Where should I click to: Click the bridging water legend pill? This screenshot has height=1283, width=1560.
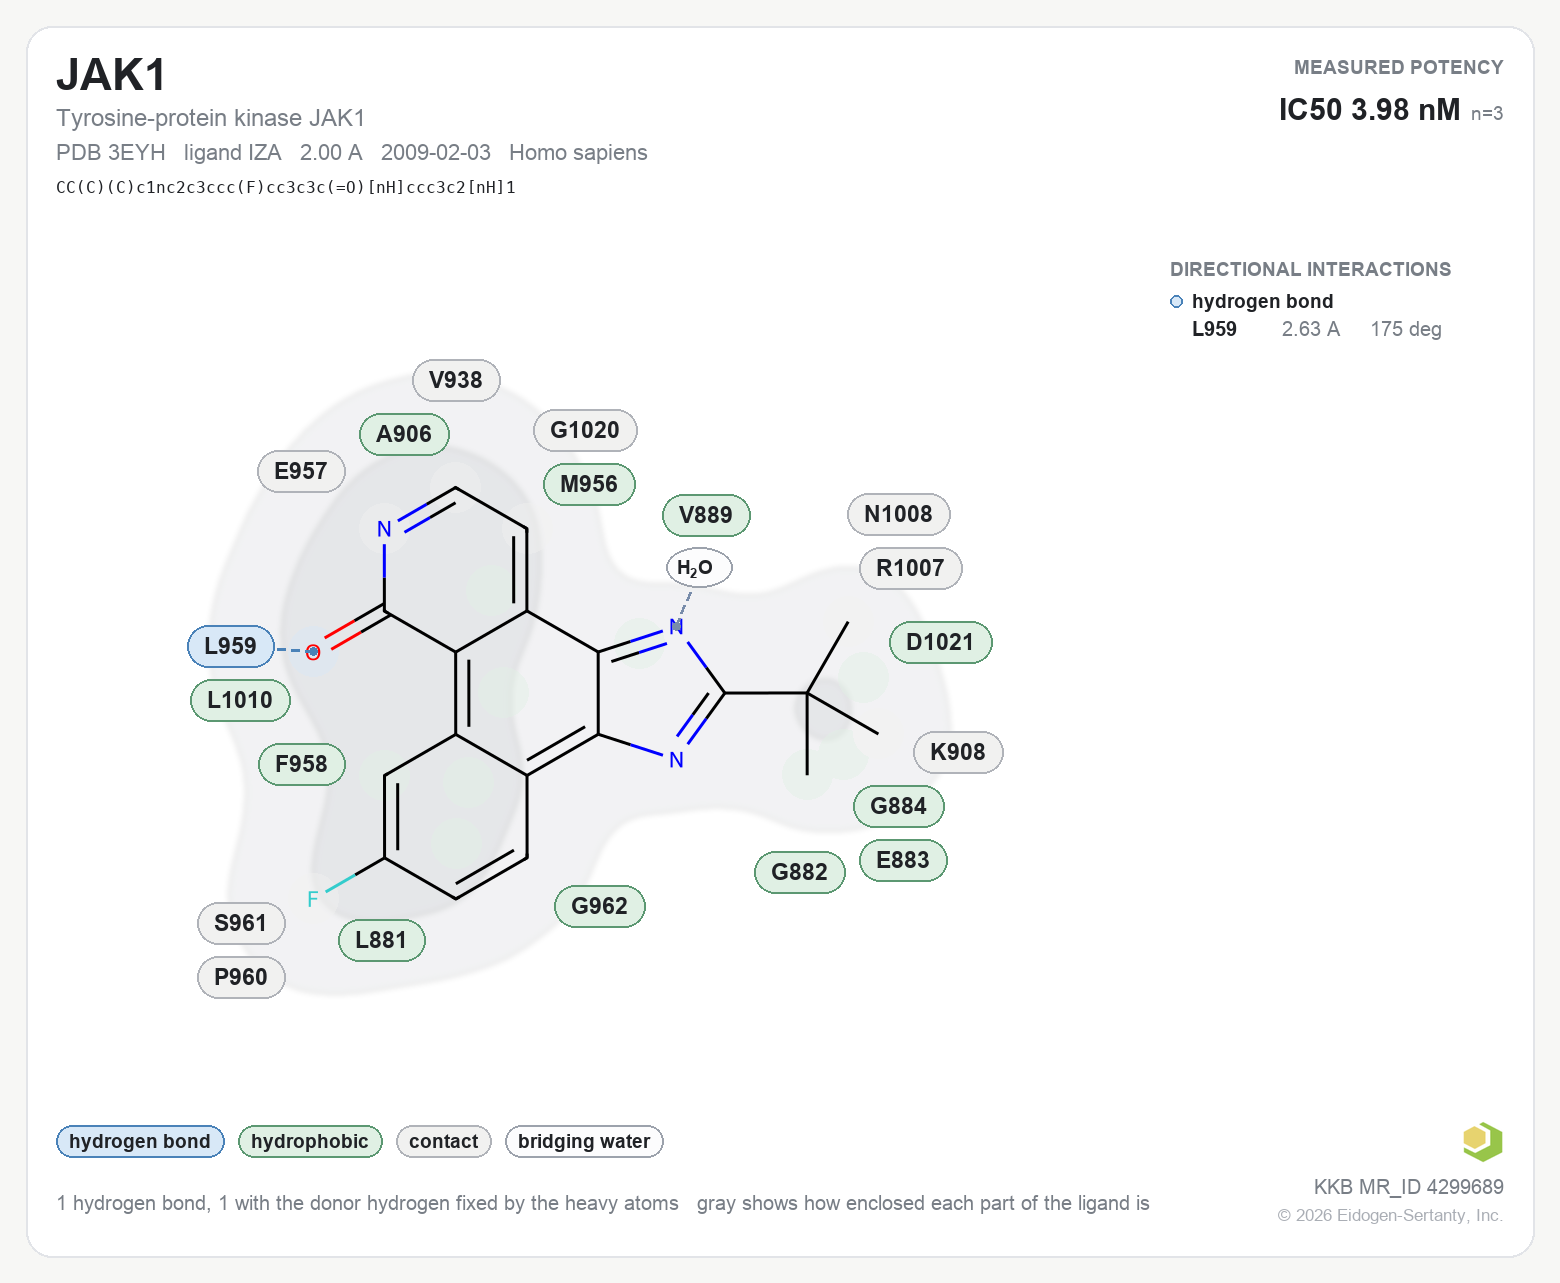[x=584, y=1141]
